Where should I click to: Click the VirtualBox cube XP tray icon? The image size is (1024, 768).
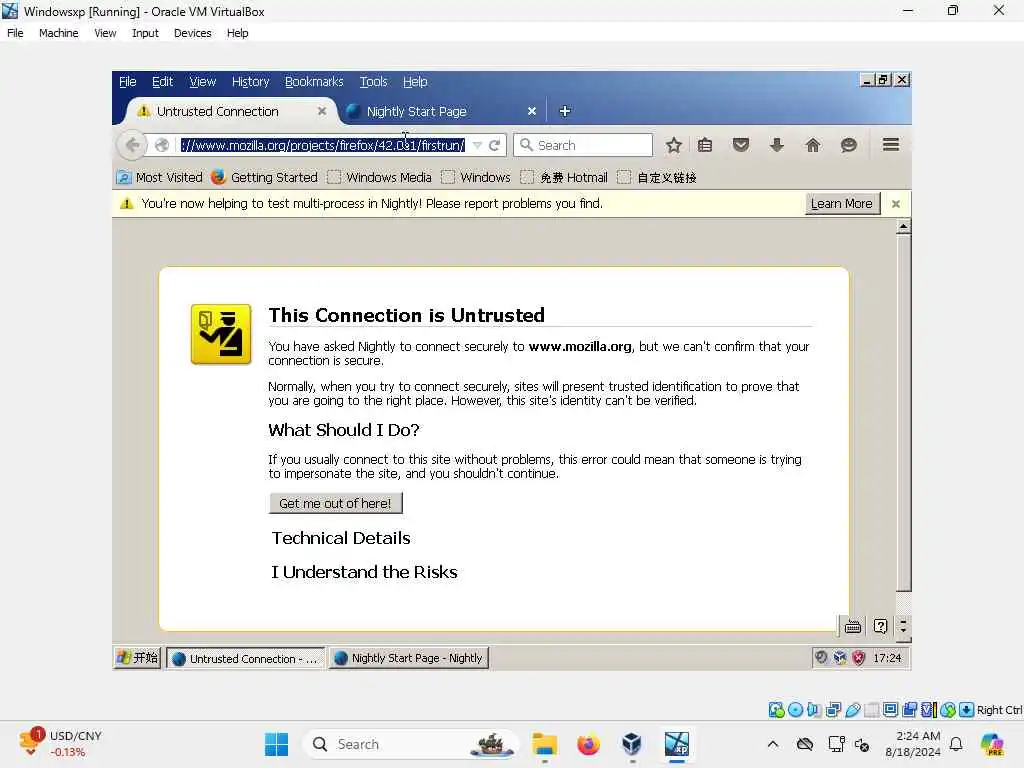[x=840, y=658]
